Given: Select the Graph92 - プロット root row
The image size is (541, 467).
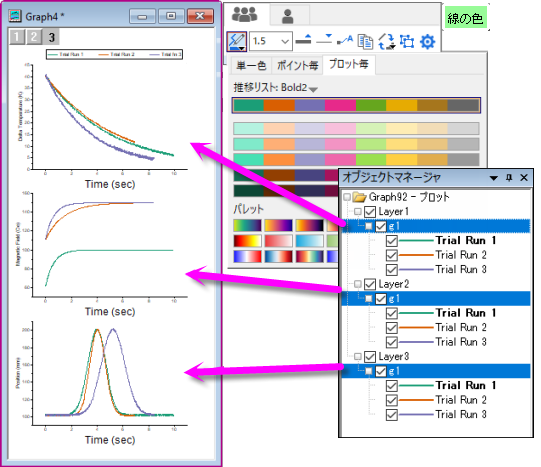Looking at the screenshot, I should [409, 197].
